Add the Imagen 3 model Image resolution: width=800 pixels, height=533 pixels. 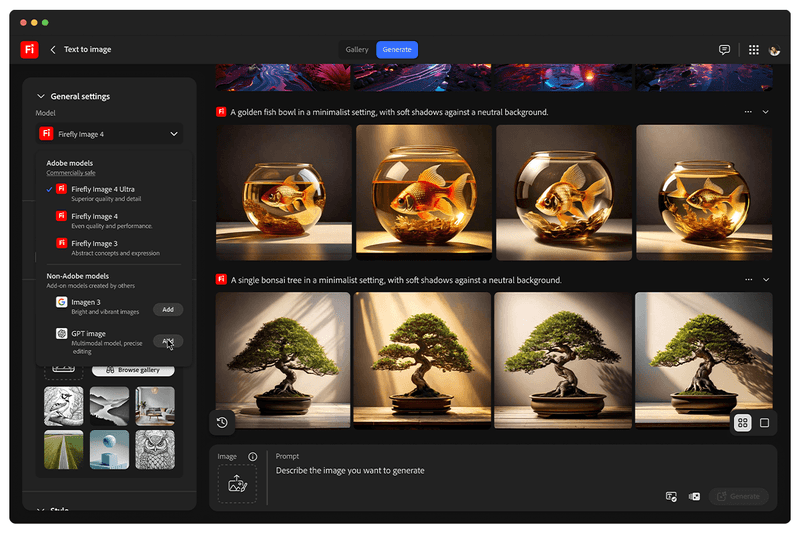pyautogui.click(x=168, y=310)
